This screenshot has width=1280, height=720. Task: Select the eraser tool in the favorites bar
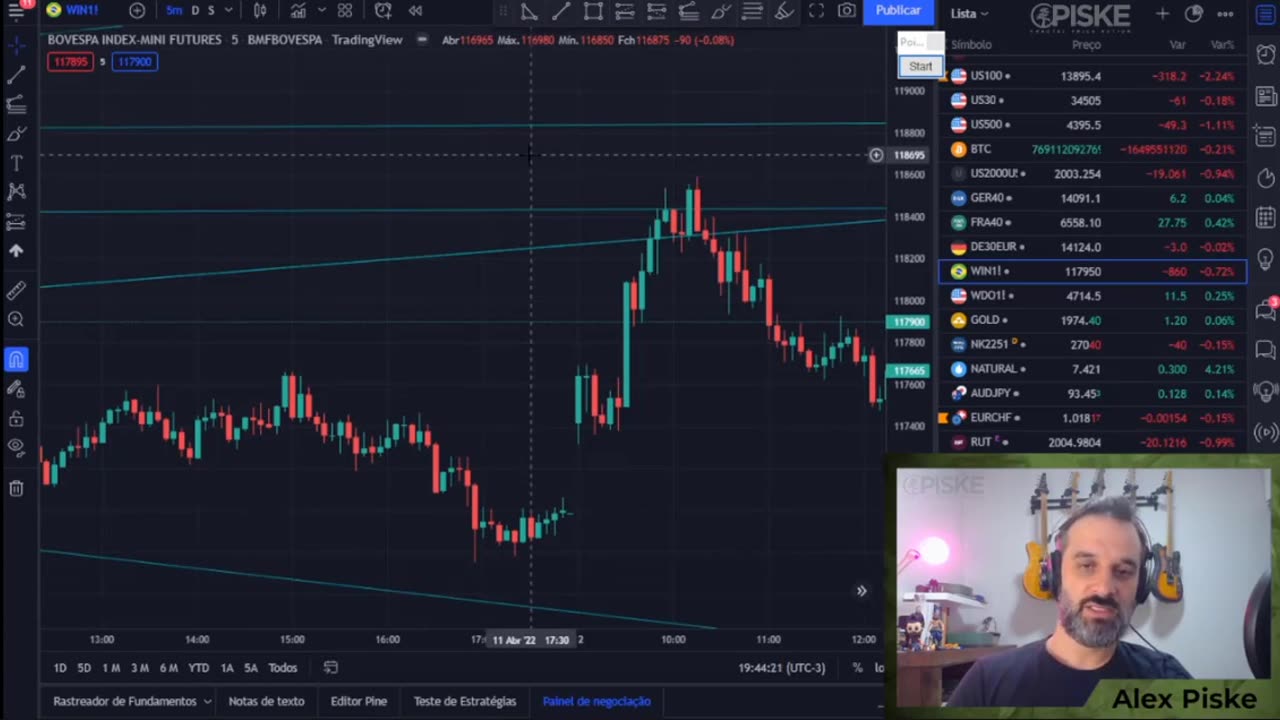785,11
